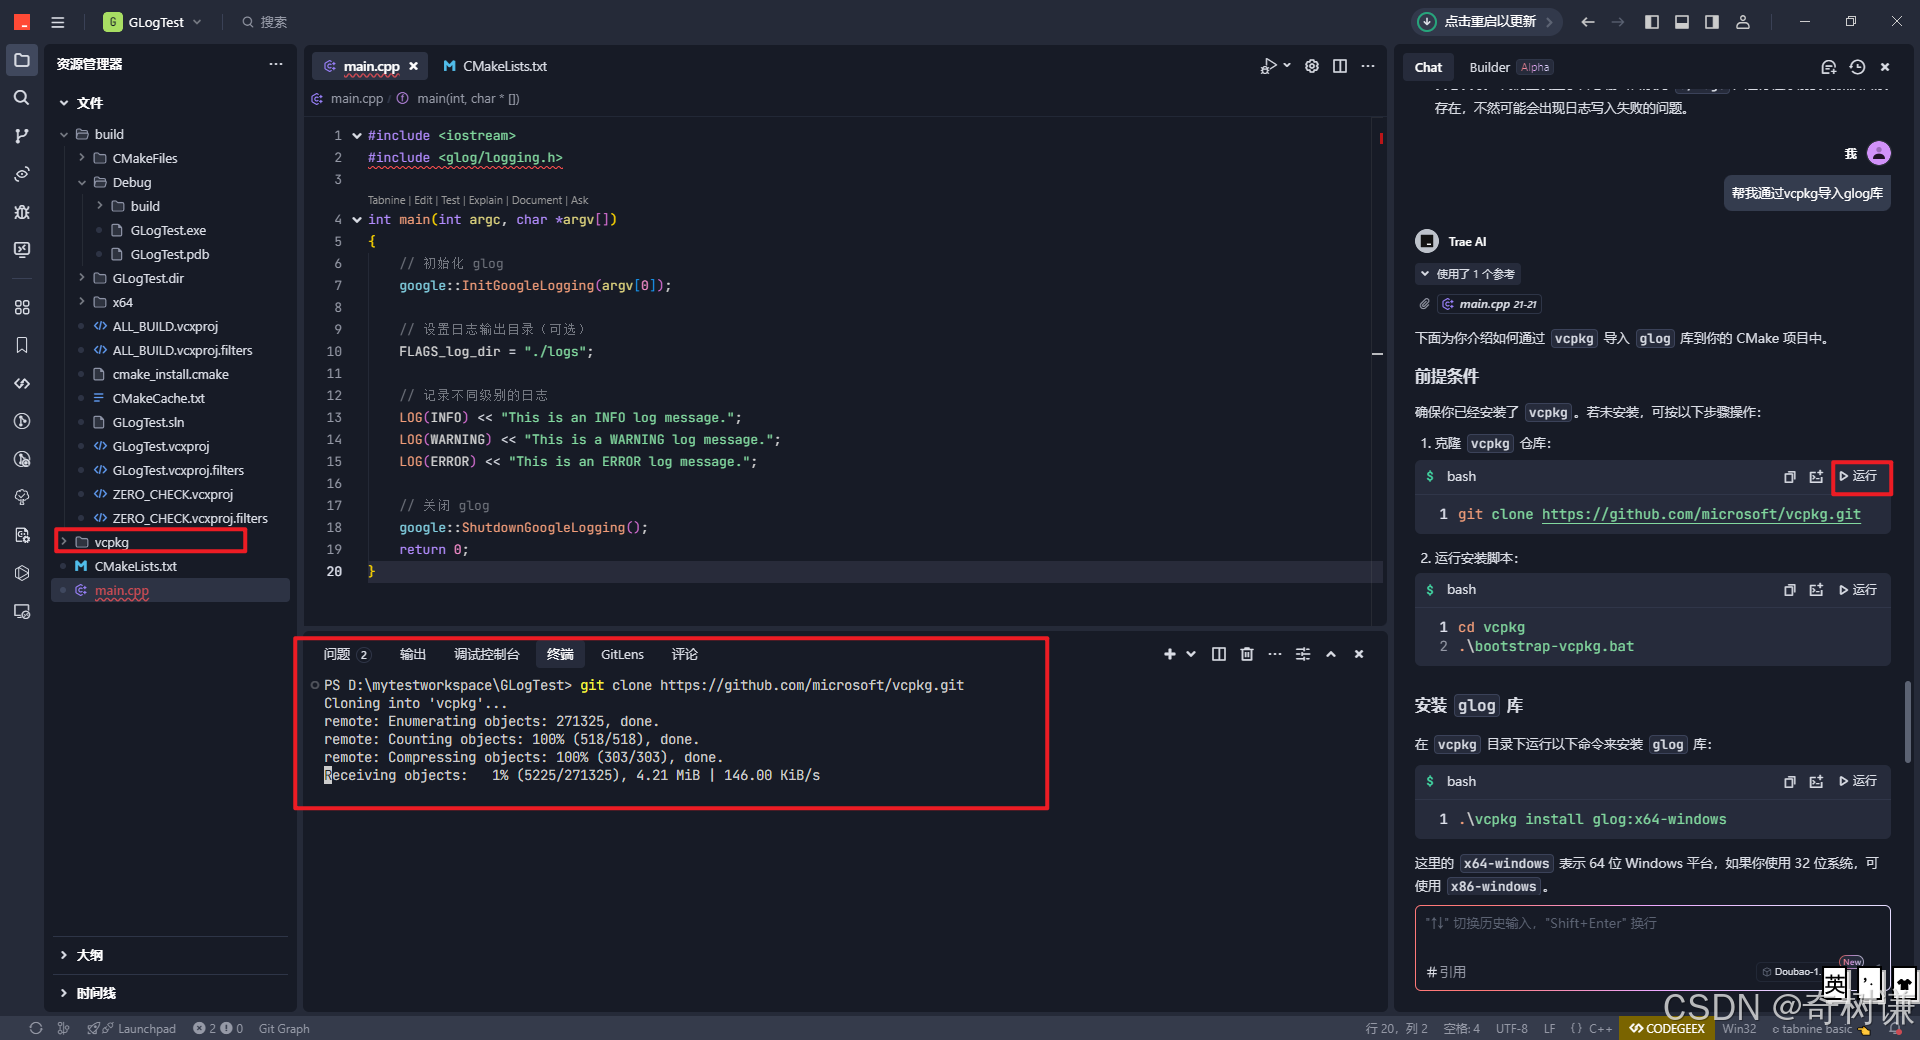The width and height of the screenshot is (1920, 1040).
Task: Open editor more actions ellipsis
Action: pyautogui.click(x=1368, y=66)
